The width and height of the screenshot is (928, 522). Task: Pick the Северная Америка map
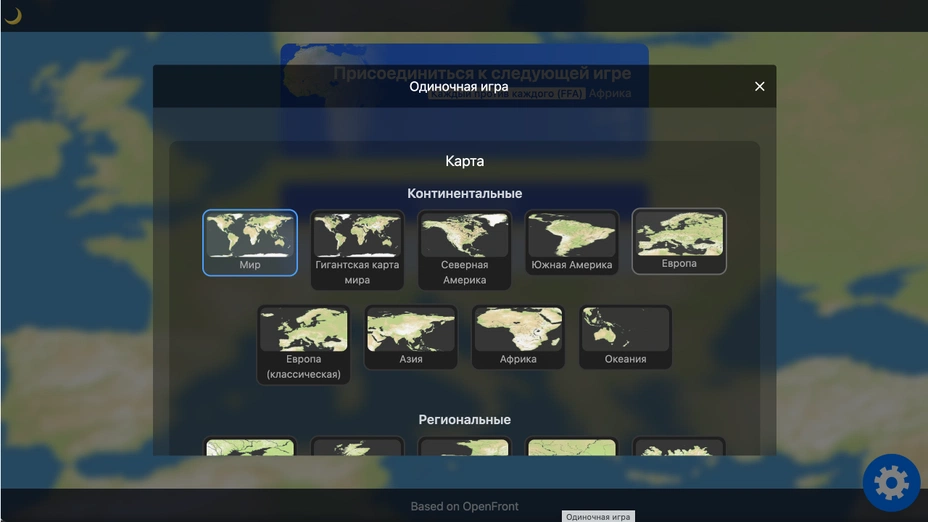coord(464,249)
